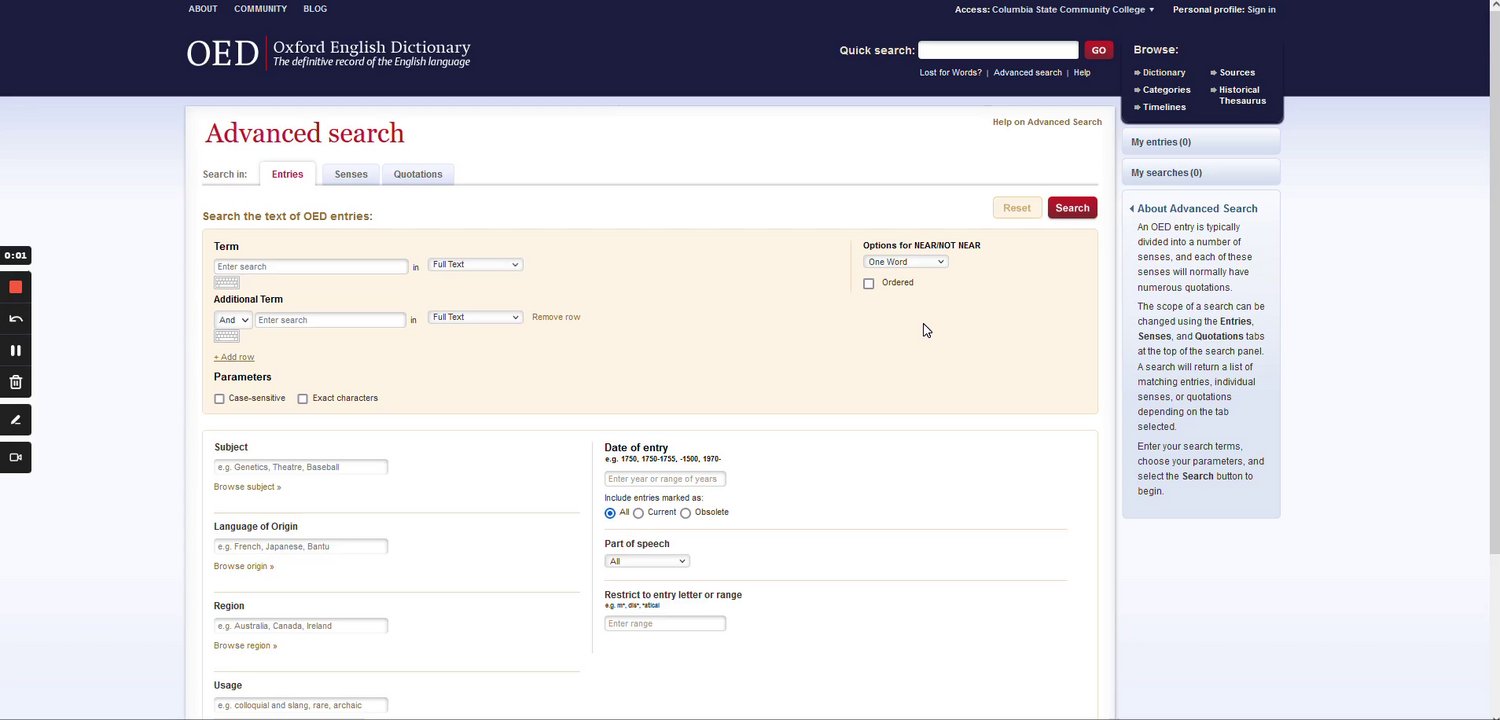Browse the Dictionary link

point(1164,73)
